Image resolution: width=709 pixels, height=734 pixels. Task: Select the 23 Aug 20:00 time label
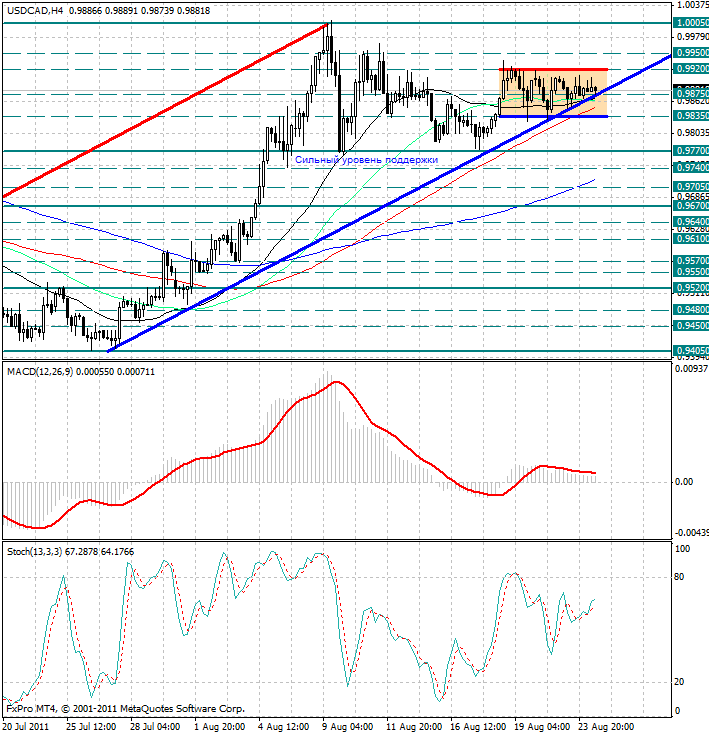[607, 727]
